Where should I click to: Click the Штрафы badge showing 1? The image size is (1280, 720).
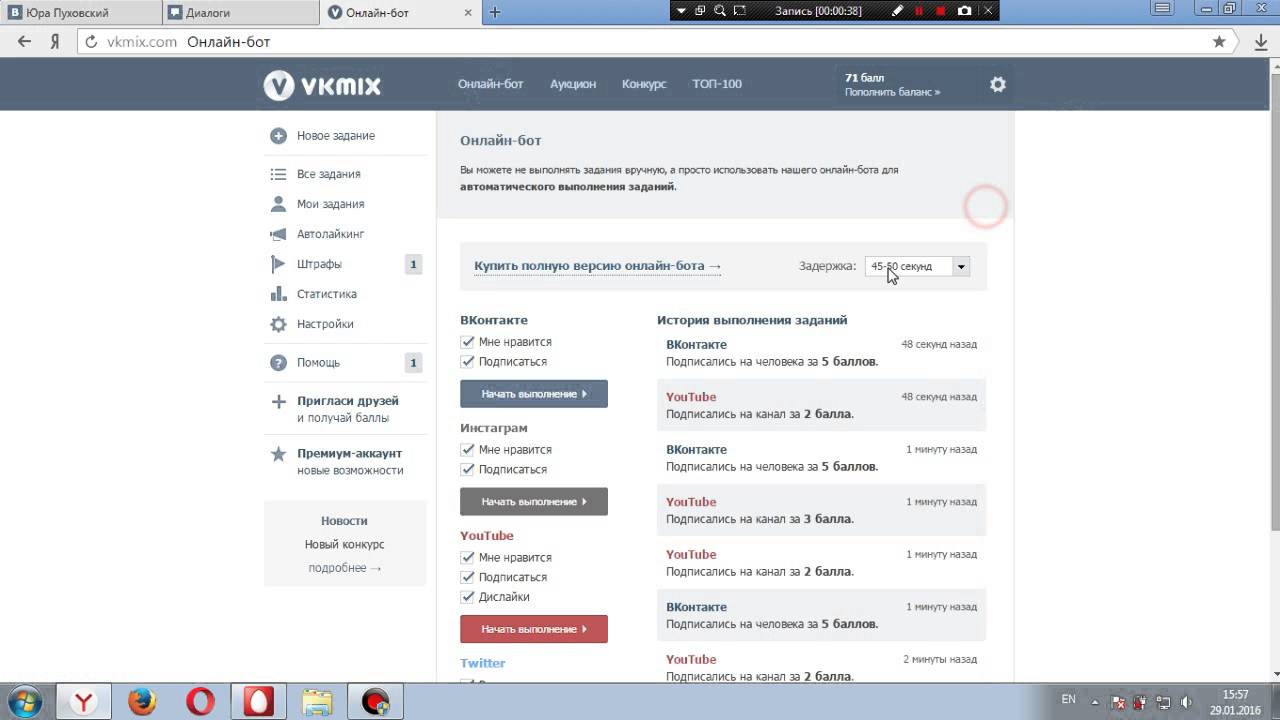(x=413, y=264)
